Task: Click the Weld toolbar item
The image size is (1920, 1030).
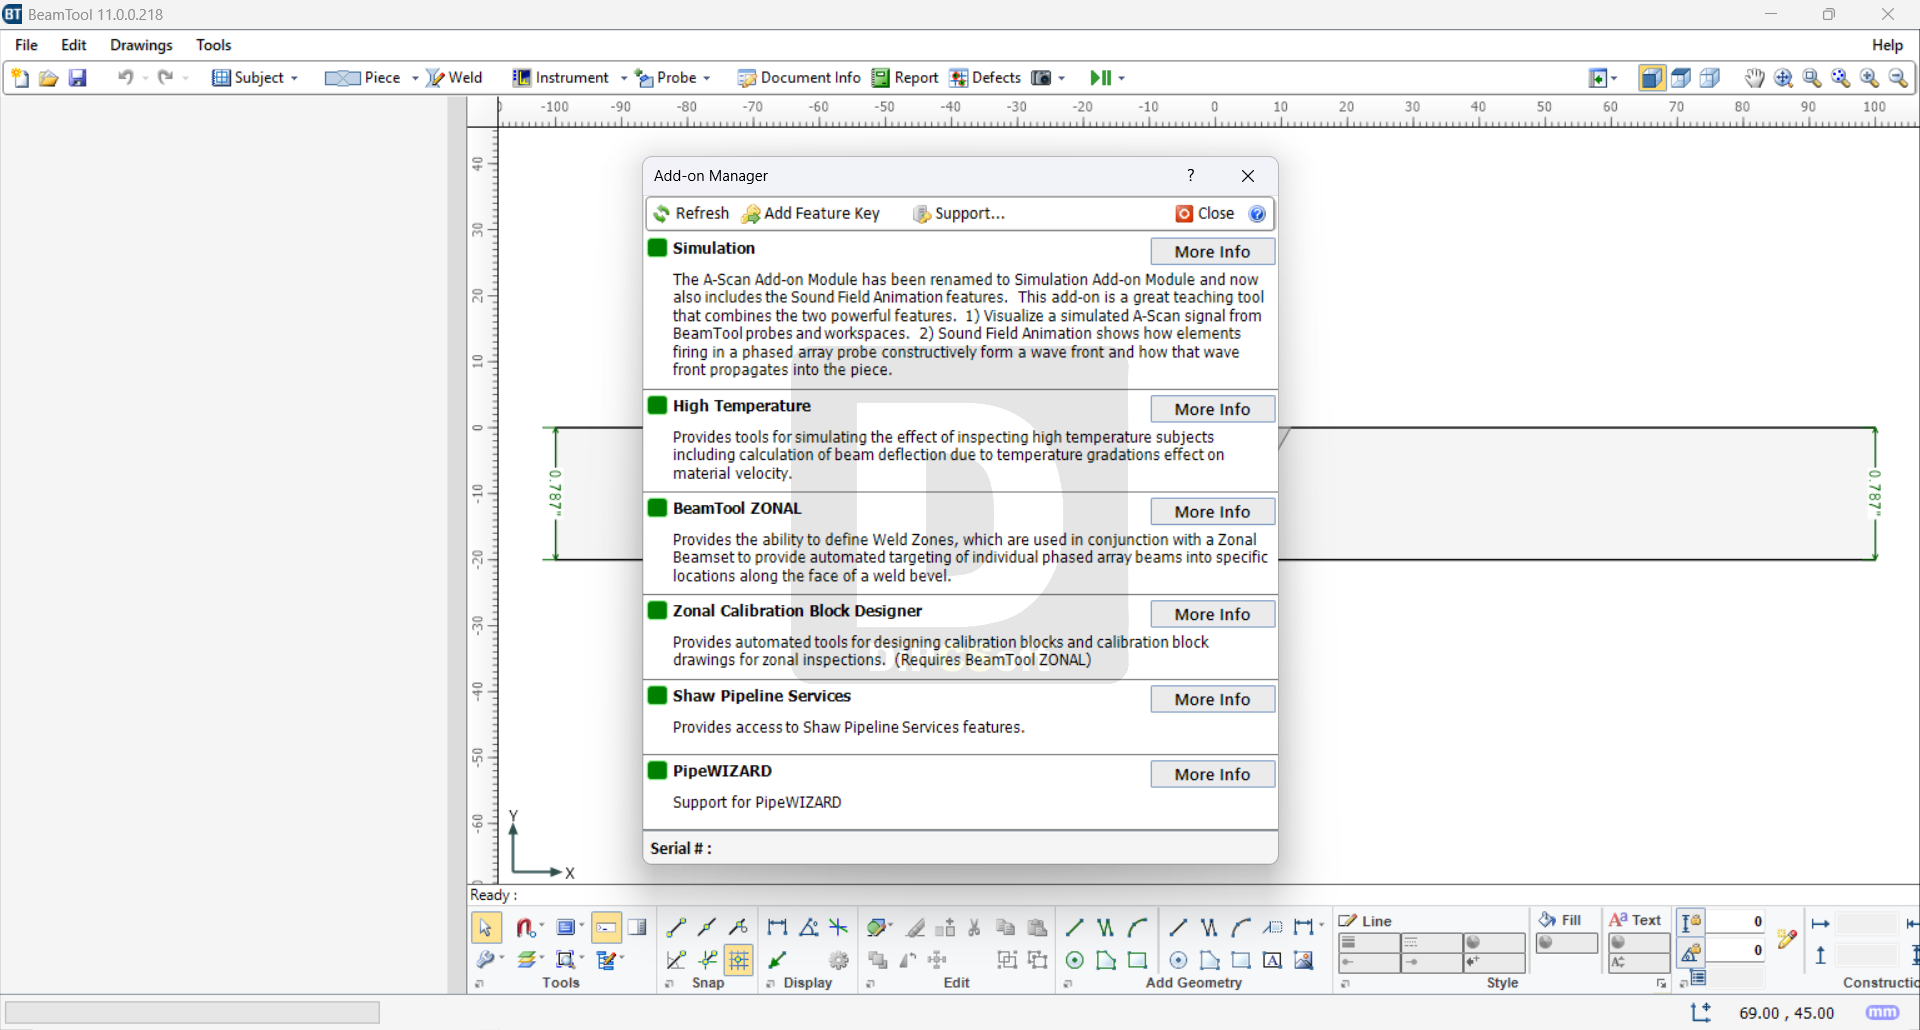Action: 454,78
